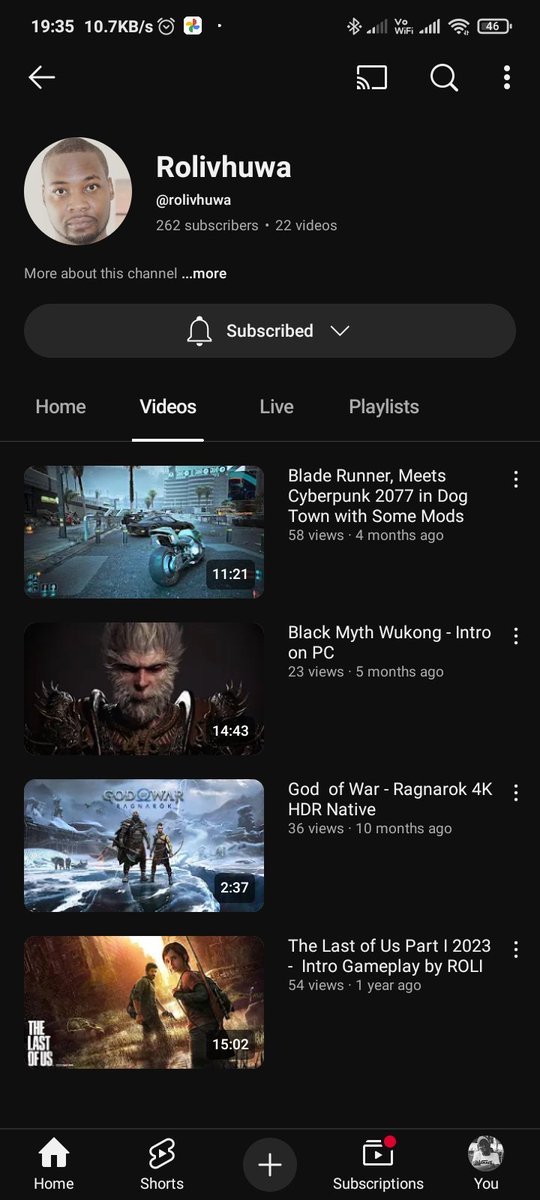Switch to the Live tab
This screenshot has width=540, height=1200.
276,407
